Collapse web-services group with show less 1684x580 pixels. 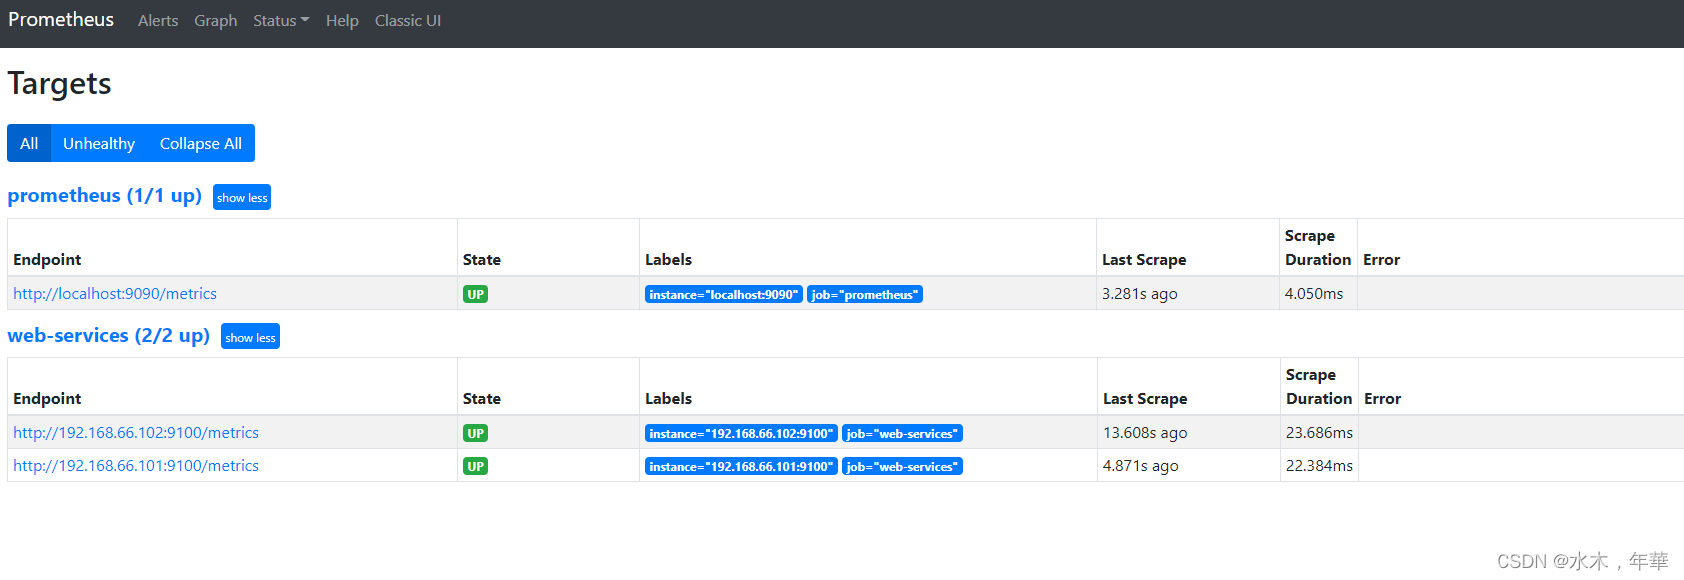coord(250,337)
